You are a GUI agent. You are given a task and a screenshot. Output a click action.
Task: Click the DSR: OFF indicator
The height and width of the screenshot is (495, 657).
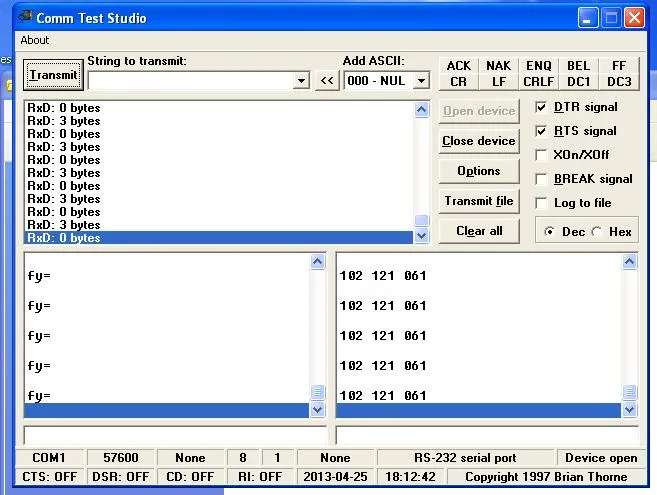point(121,477)
